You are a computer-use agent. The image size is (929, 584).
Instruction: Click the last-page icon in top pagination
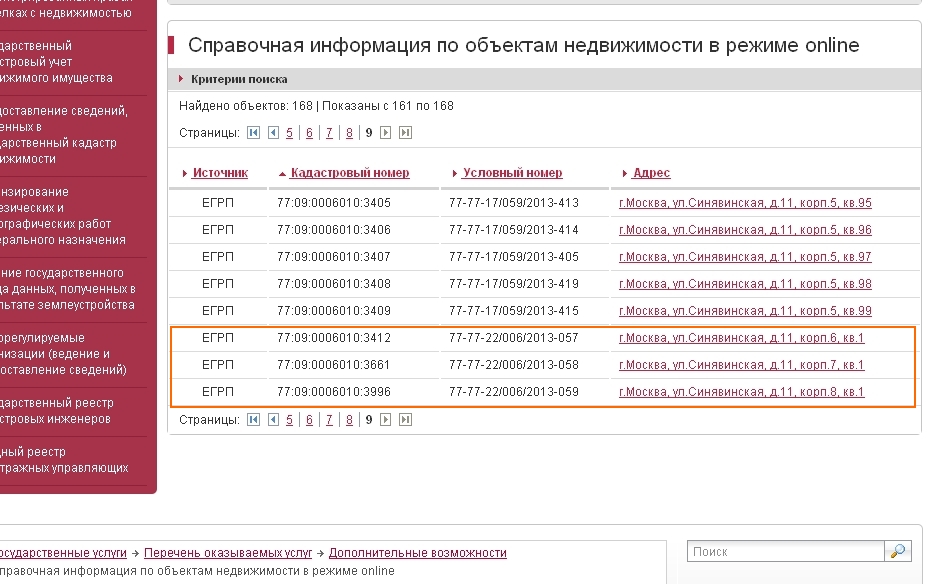405,132
